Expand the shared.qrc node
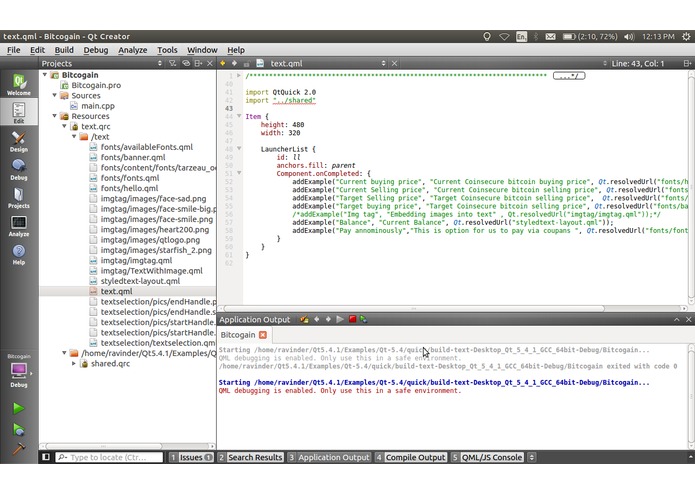The image size is (695, 494). pos(74,363)
